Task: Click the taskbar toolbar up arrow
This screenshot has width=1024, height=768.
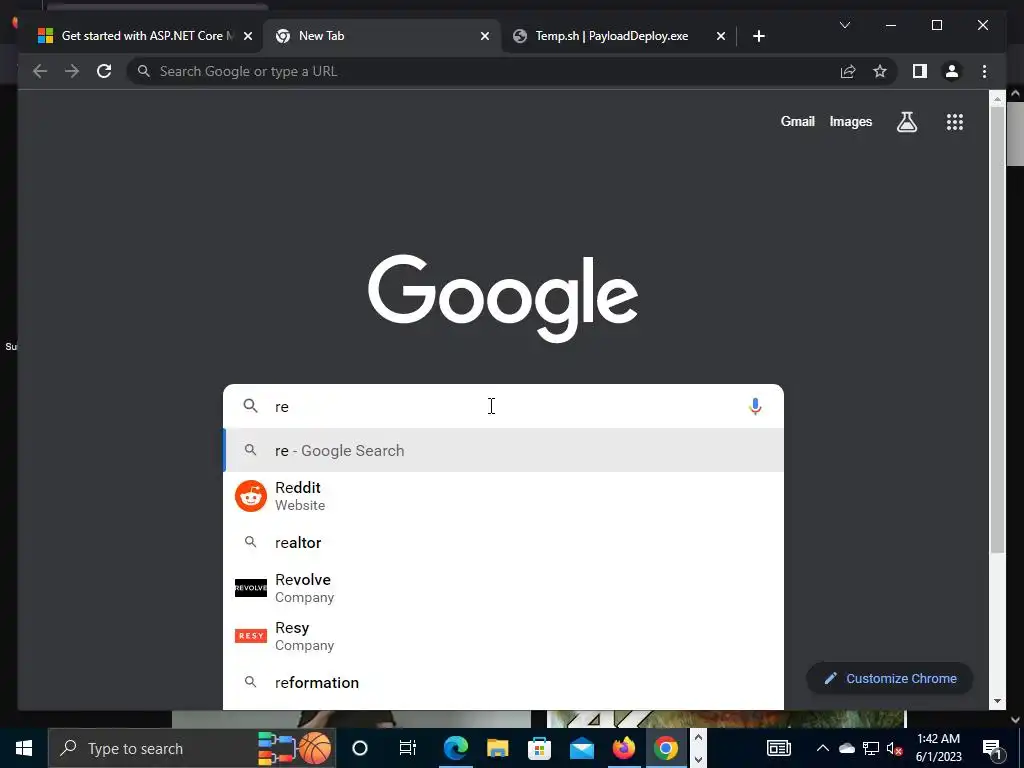Action: tap(697, 738)
